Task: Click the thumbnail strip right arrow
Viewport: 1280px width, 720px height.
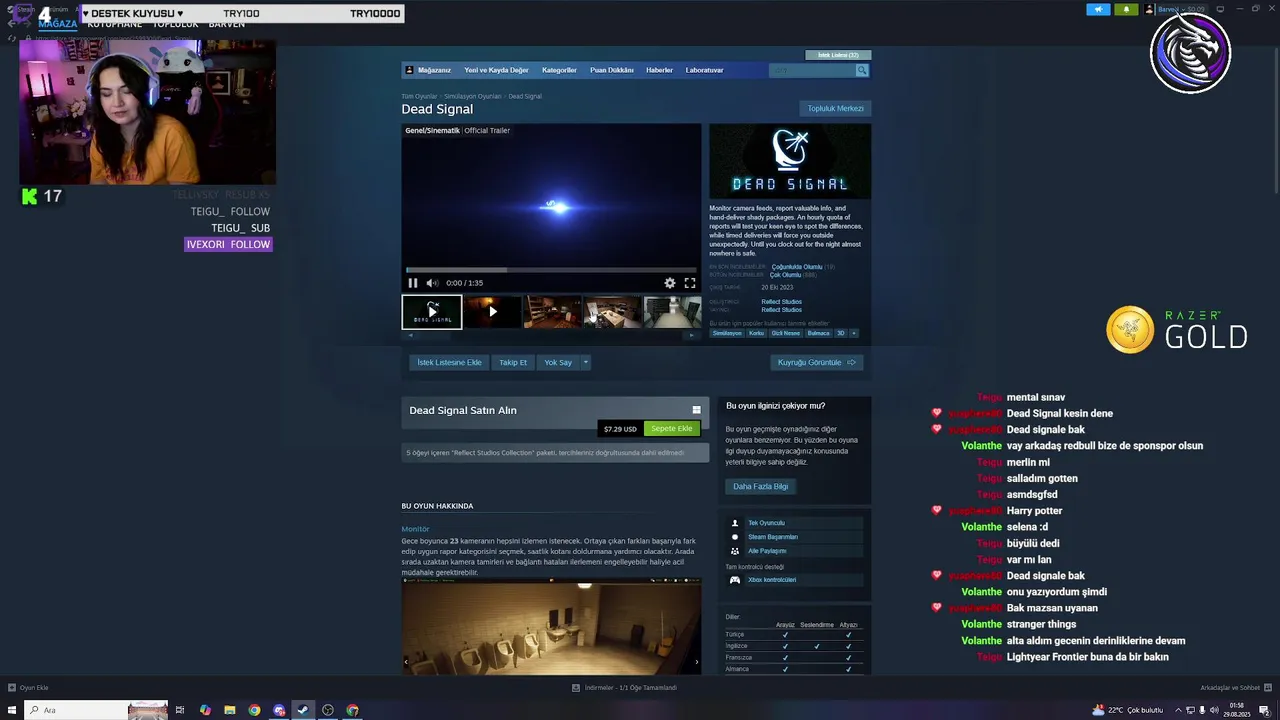Action: tap(691, 335)
